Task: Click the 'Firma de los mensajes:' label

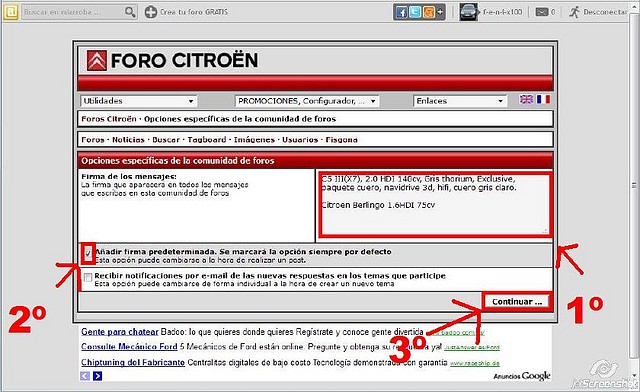Action: coord(129,176)
